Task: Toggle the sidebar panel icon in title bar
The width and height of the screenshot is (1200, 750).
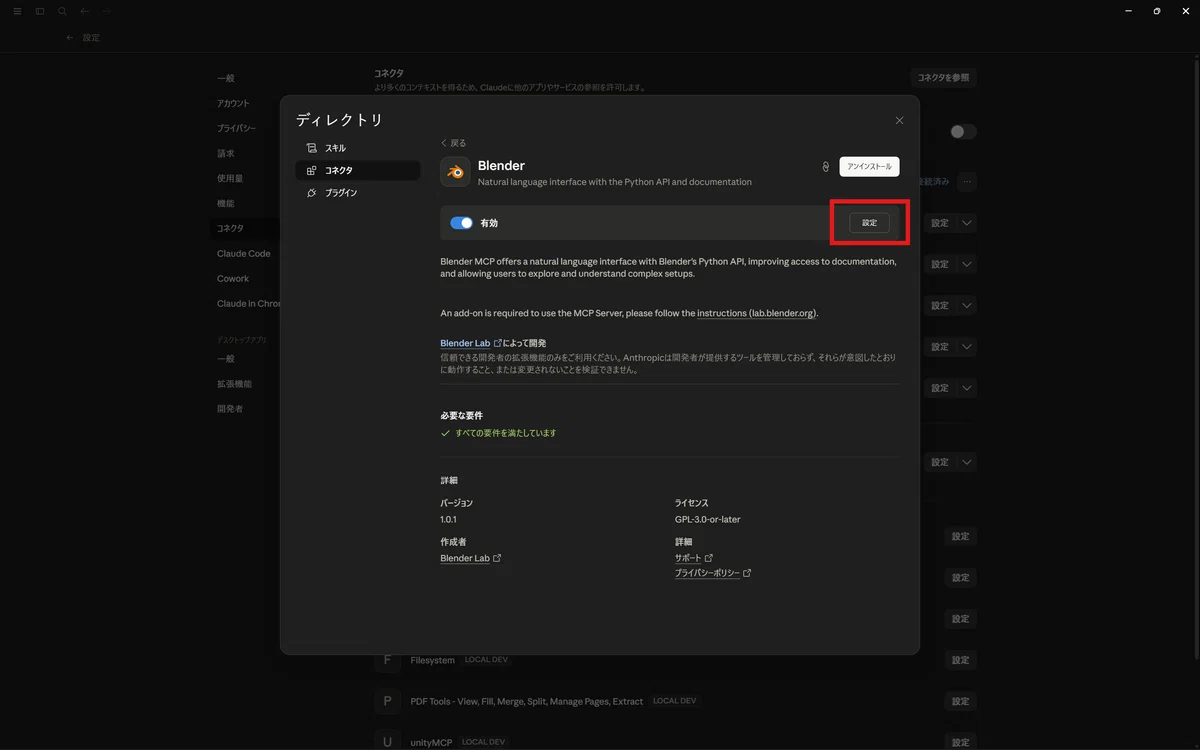Action: coord(40,11)
